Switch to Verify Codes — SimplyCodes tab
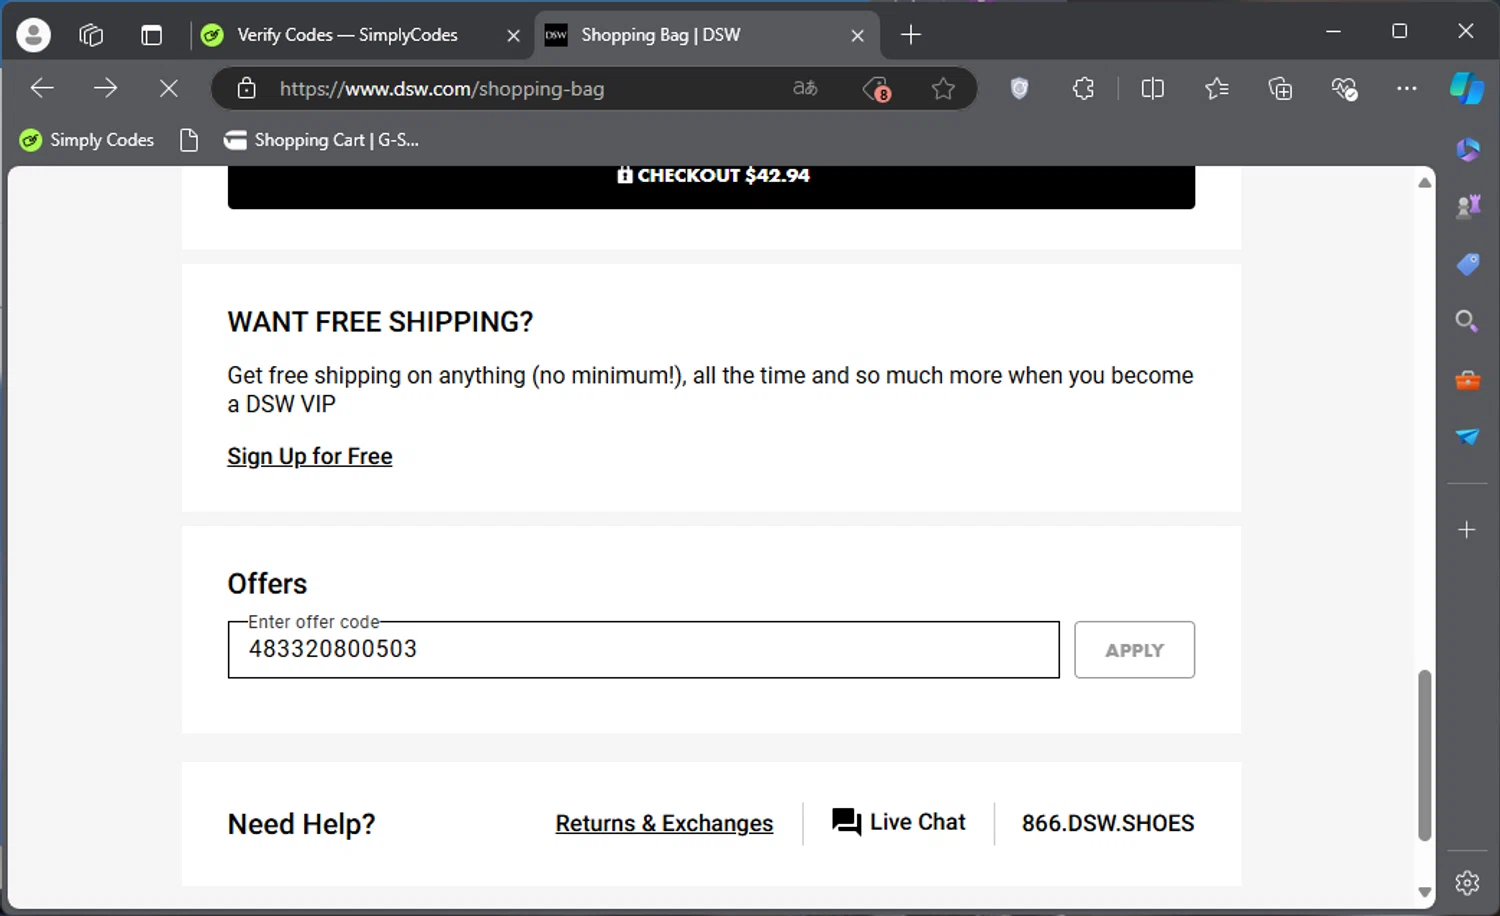The image size is (1500, 916). pyautogui.click(x=347, y=35)
